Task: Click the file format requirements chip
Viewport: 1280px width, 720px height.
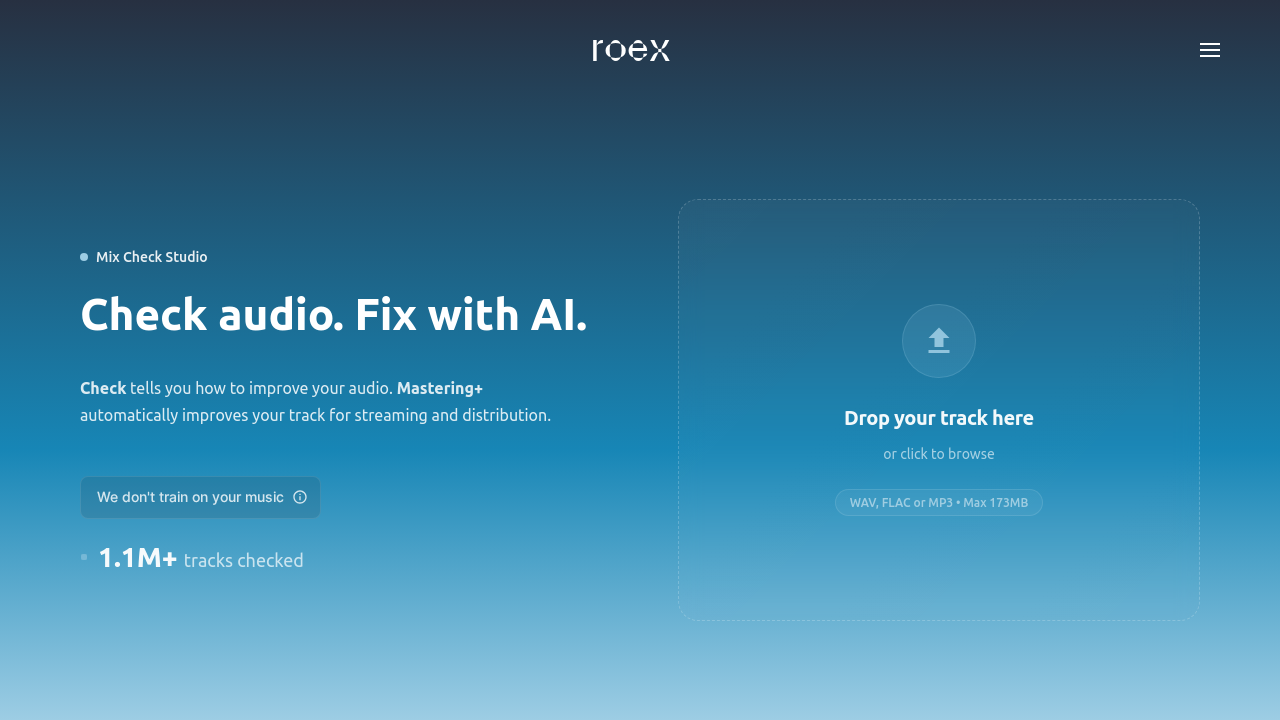Action: [x=938, y=502]
